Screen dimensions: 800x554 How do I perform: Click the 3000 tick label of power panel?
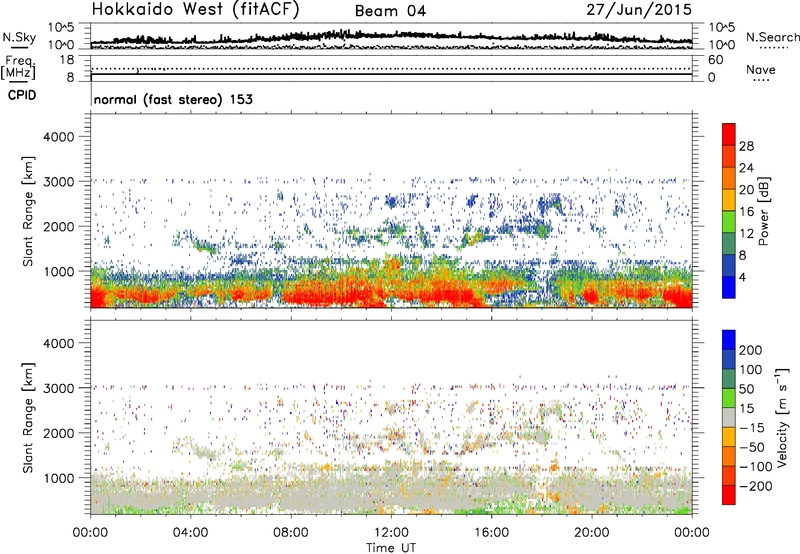coord(58,182)
